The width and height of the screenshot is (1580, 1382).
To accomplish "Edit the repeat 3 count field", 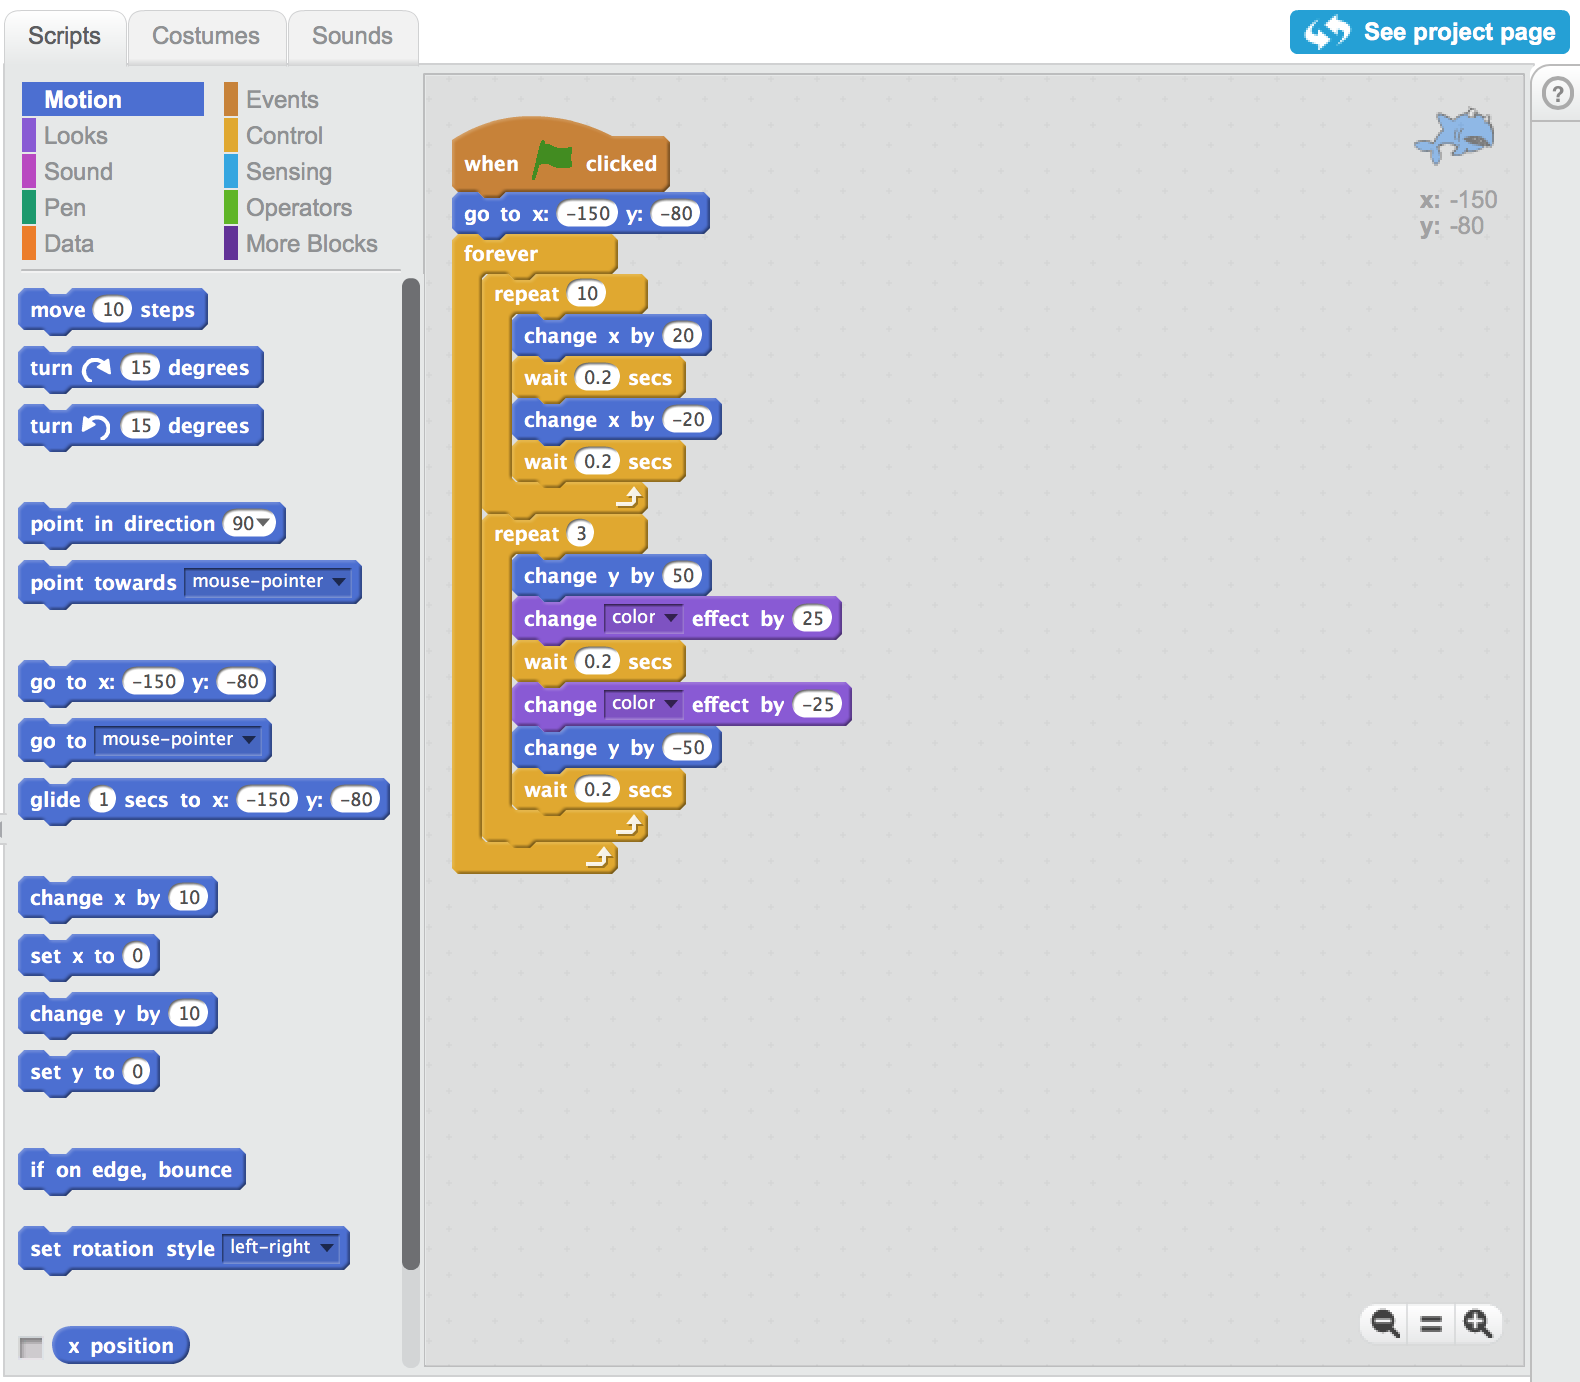I will pos(580,534).
